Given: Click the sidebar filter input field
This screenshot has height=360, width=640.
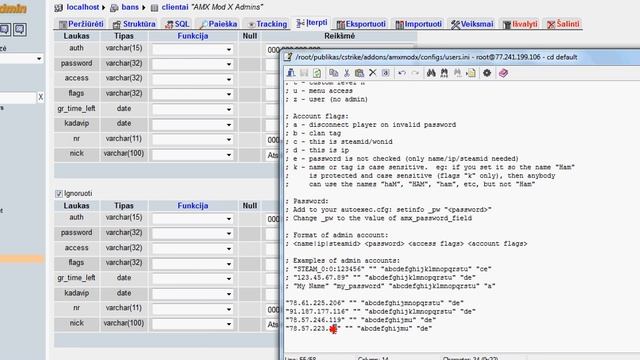Looking at the screenshot, I should [x=18, y=97].
